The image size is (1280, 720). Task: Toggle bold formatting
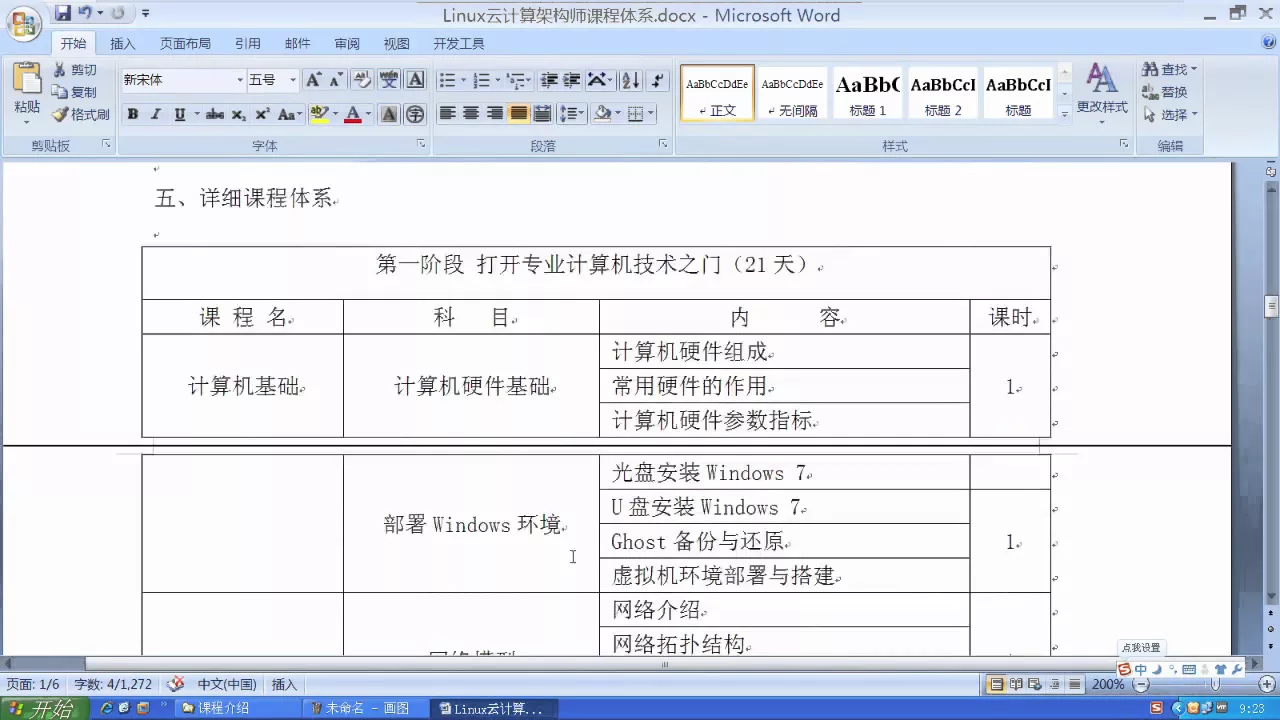click(132, 114)
